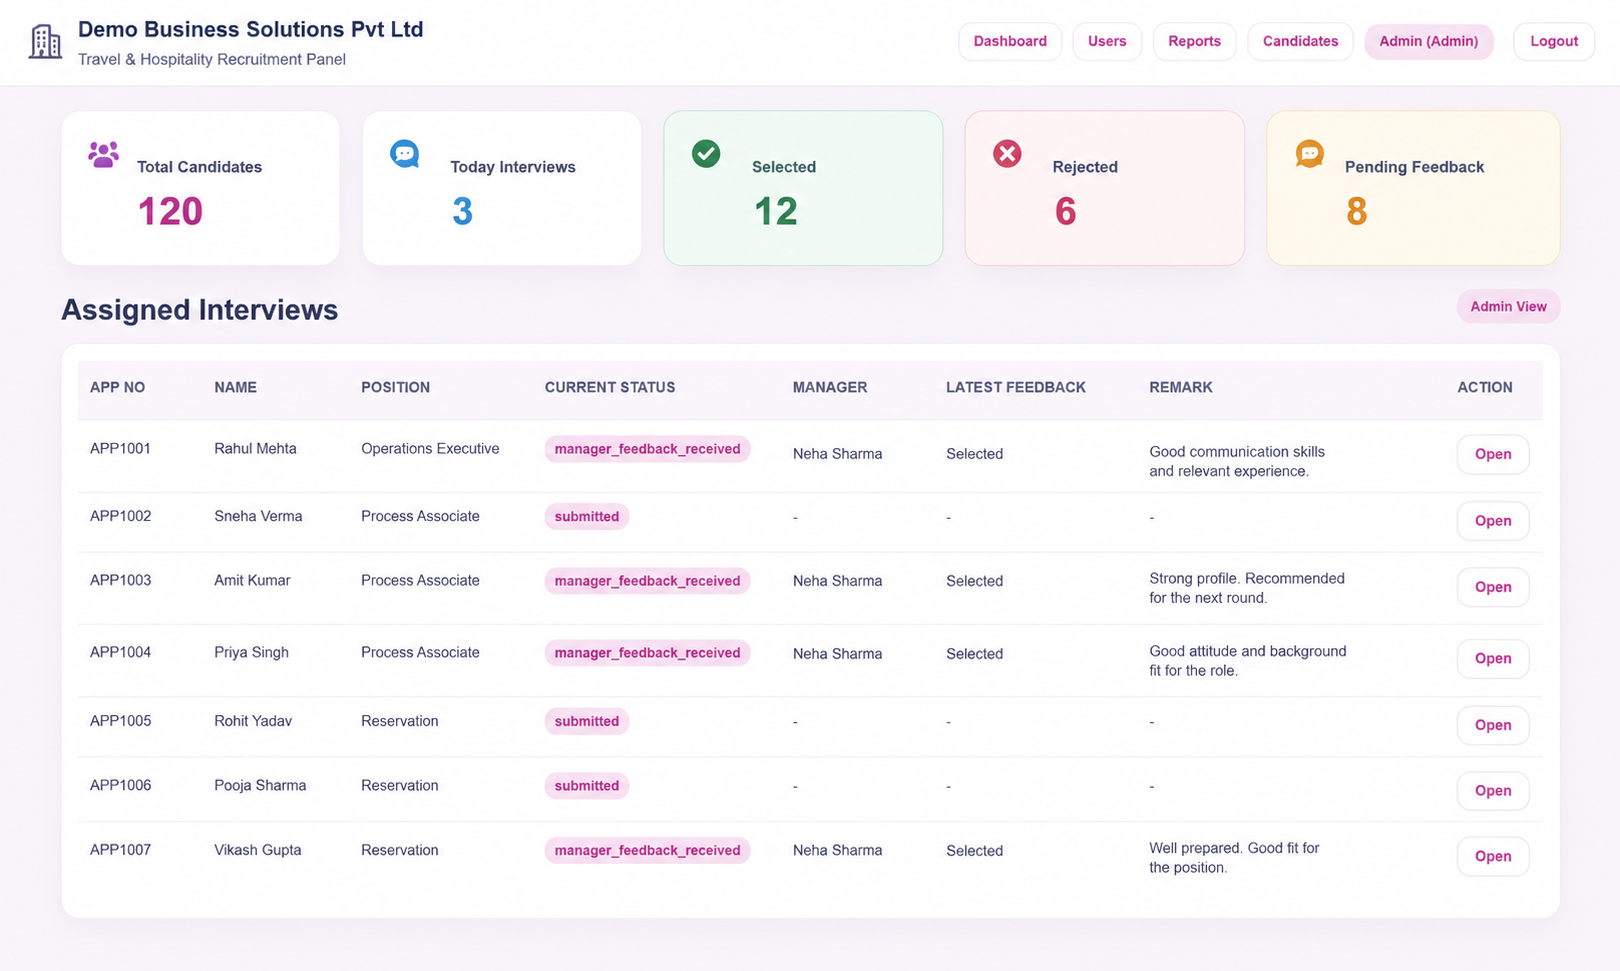The width and height of the screenshot is (1620, 971).
Task: Click the Current Status column header
Action: tap(610, 387)
